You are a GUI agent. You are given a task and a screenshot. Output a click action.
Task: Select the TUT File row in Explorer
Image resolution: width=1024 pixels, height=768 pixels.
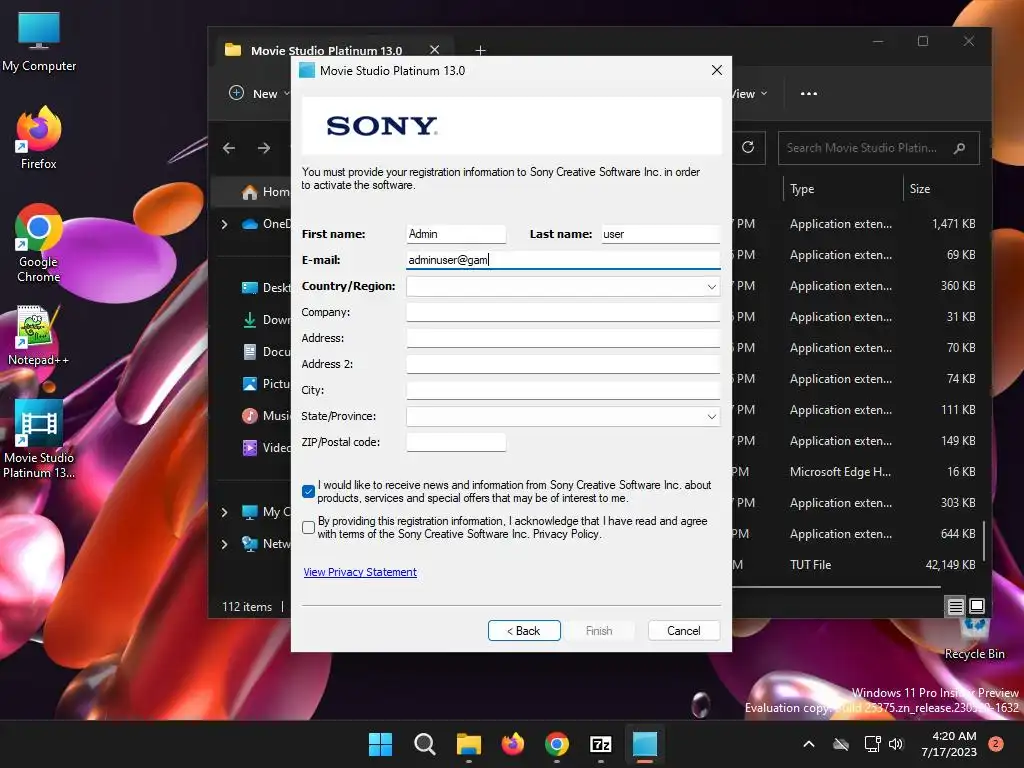856,565
